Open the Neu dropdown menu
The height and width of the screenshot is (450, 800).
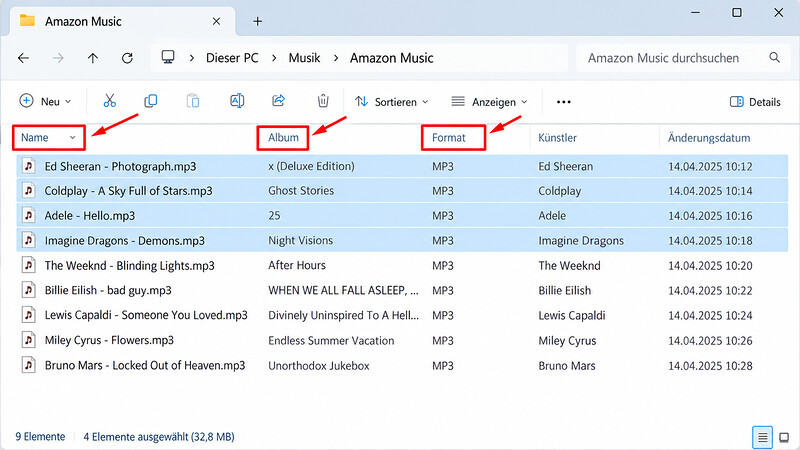pos(45,102)
